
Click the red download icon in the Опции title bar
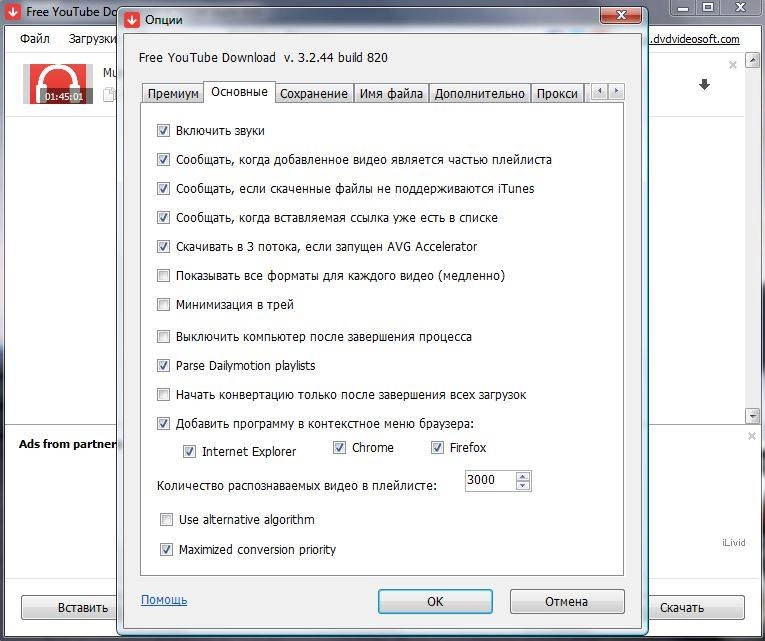131,20
